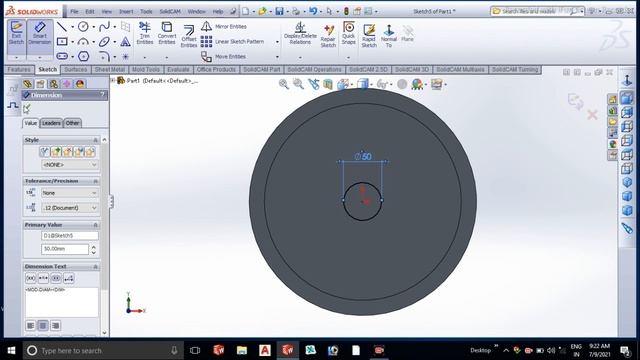Viewport: 640px width, 360px height.
Task: Click Section View icon in view toolbar
Action: [x=328, y=84]
